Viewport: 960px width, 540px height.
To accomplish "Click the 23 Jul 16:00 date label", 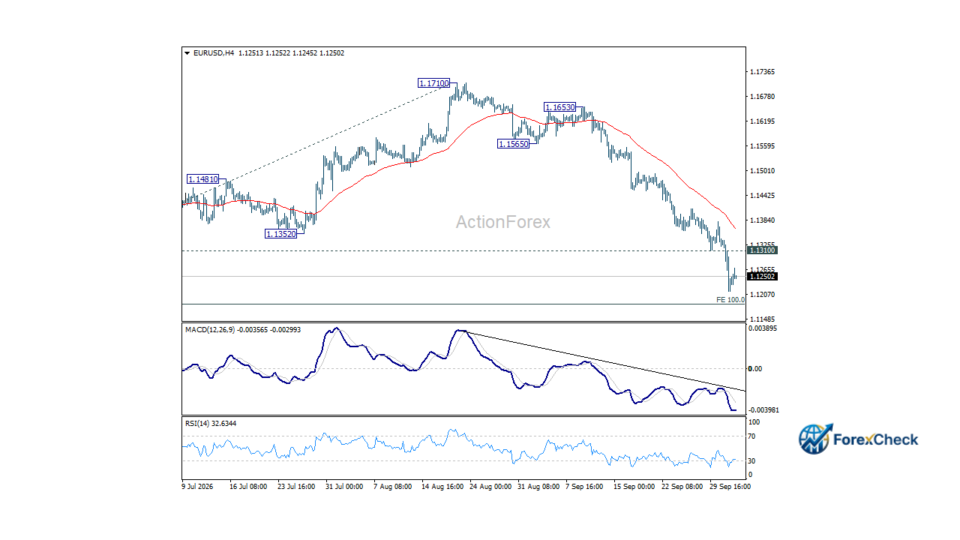I will (296, 487).
